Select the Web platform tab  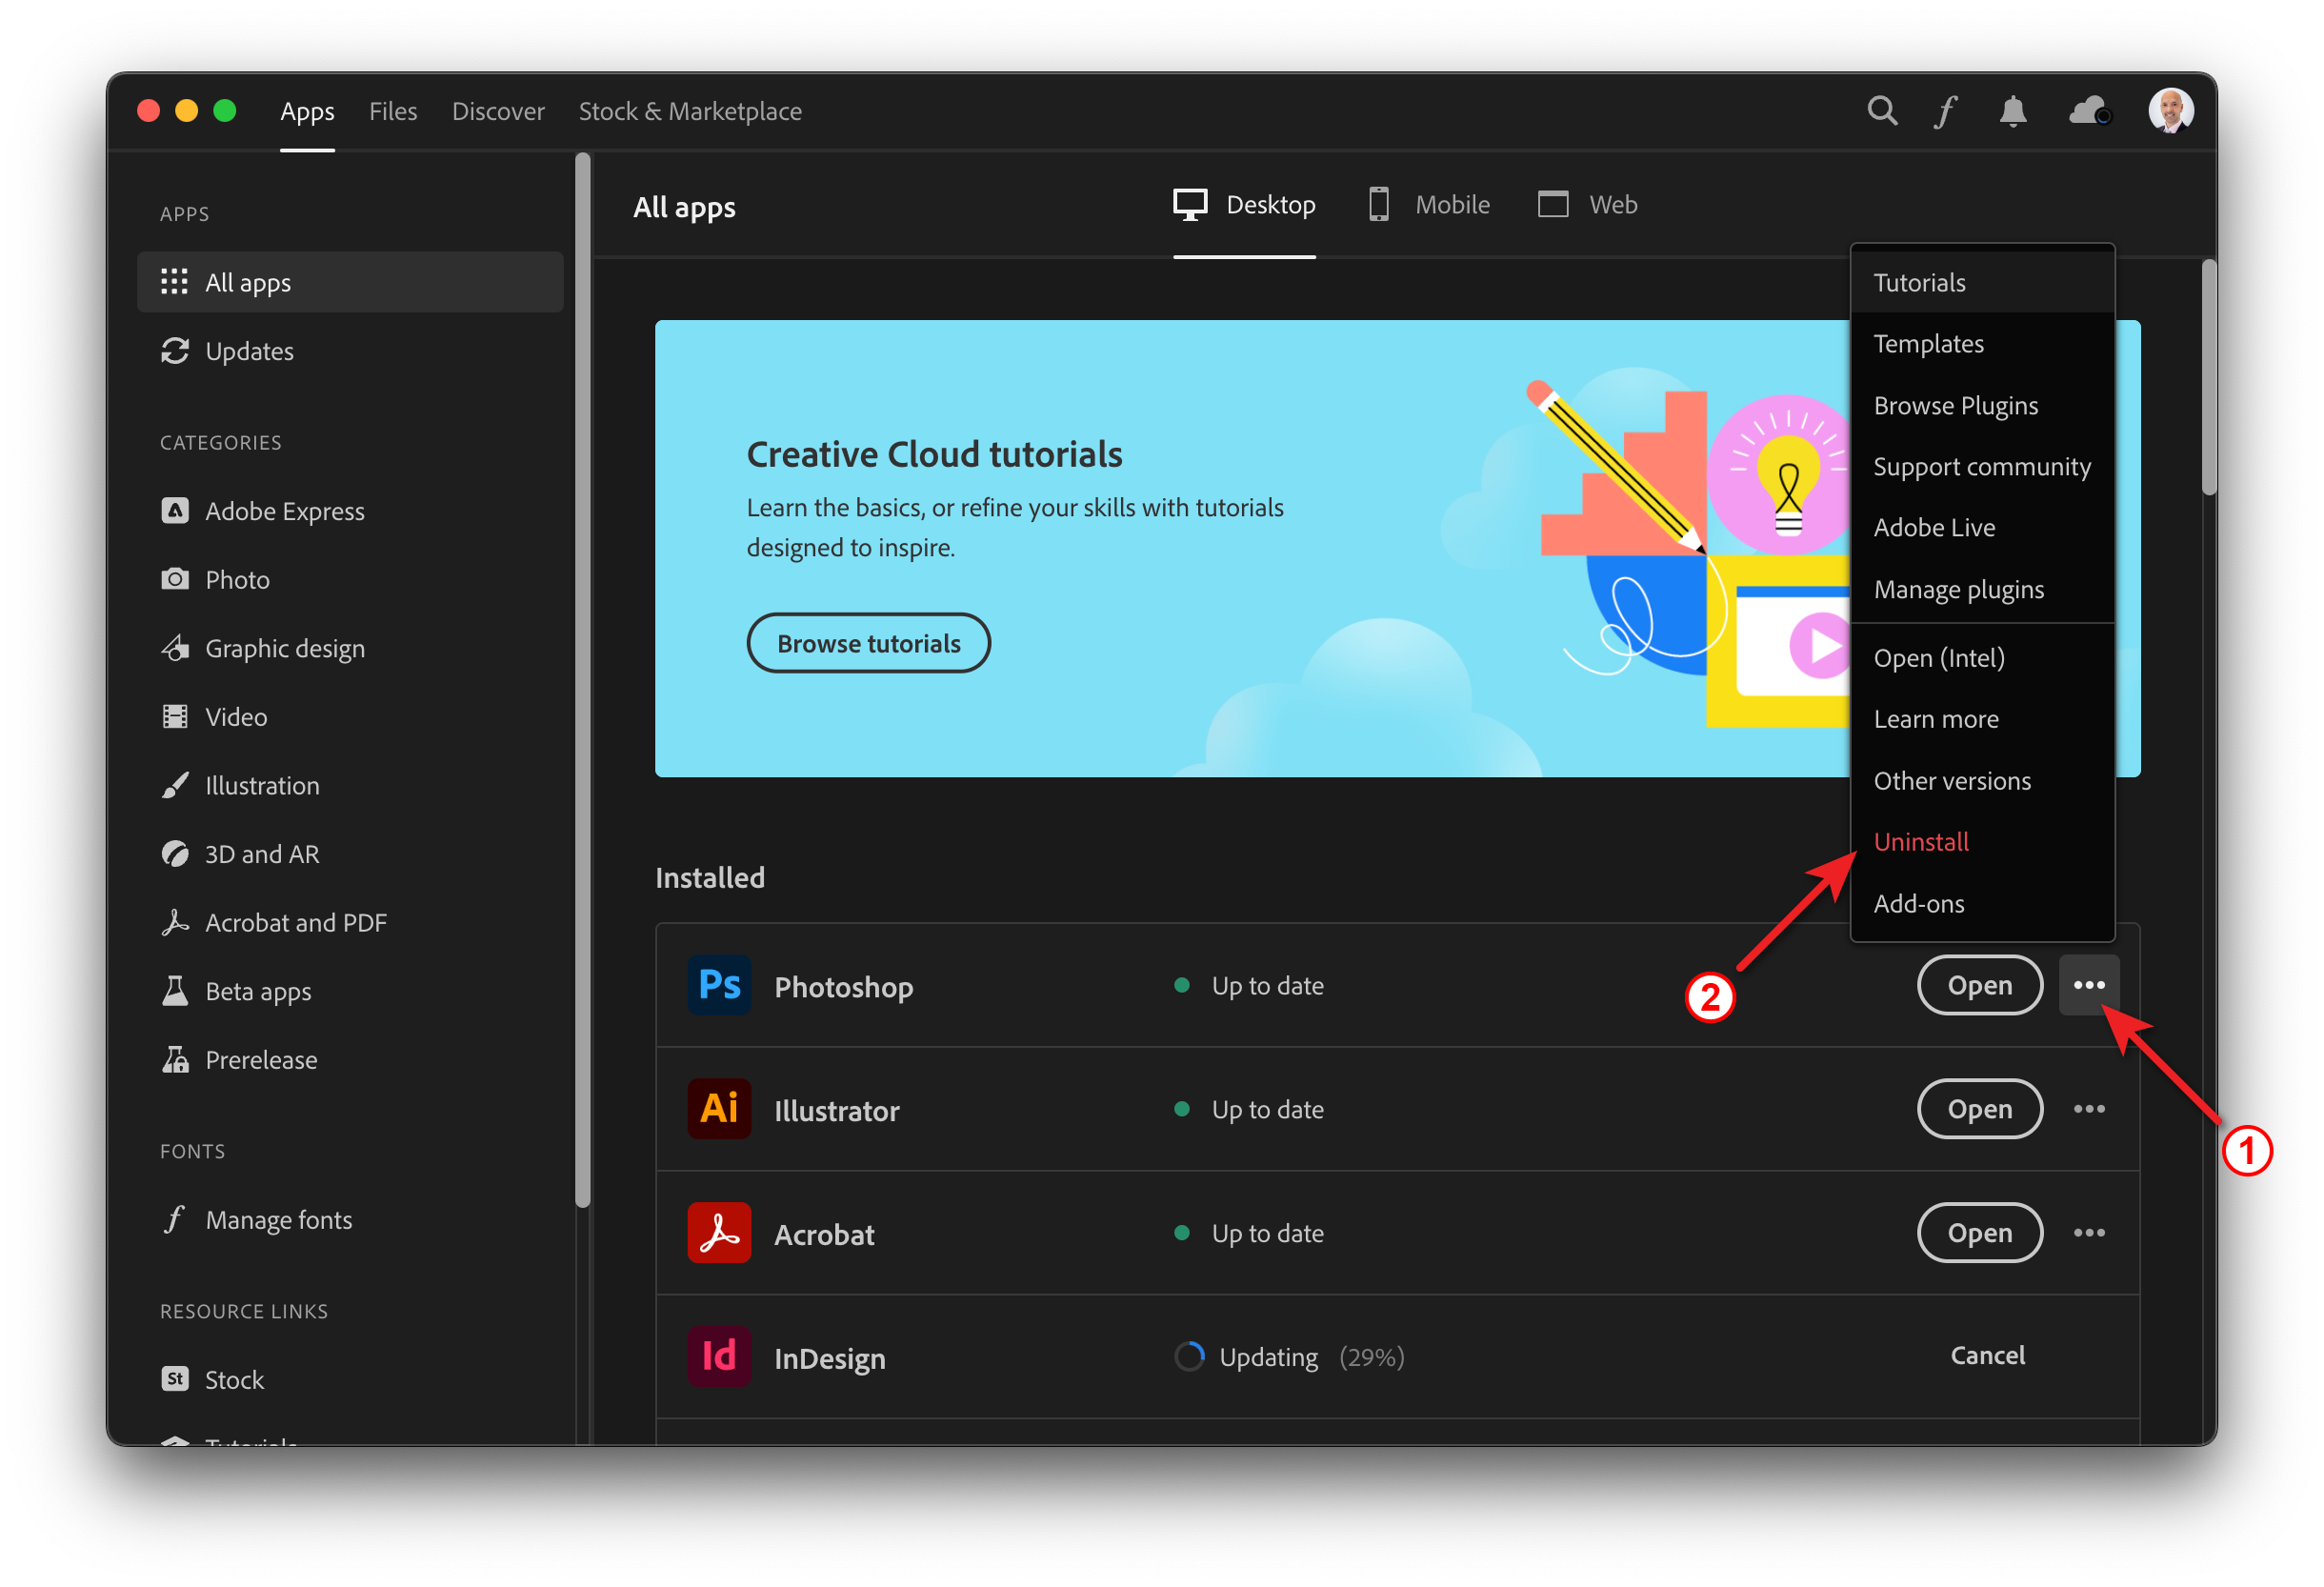coord(1587,205)
